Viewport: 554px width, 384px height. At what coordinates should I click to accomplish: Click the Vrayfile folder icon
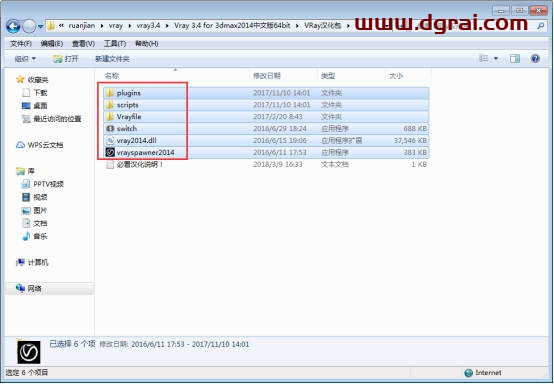click(x=110, y=117)
